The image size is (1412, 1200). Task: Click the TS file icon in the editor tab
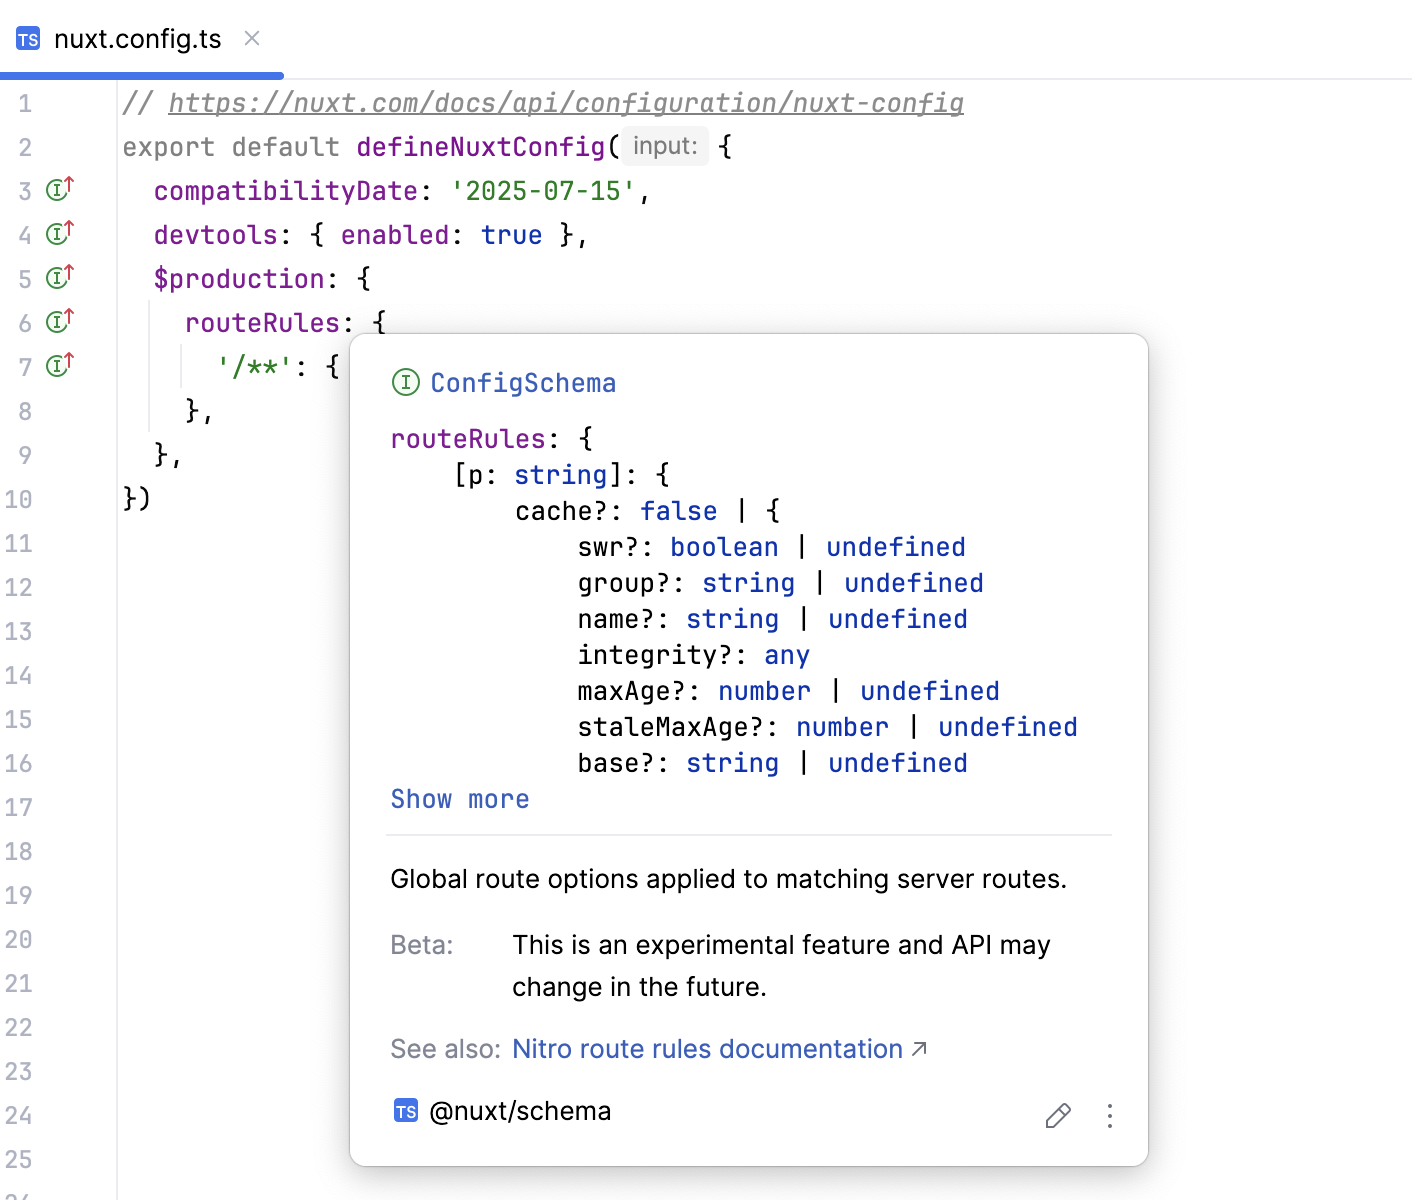27,38
